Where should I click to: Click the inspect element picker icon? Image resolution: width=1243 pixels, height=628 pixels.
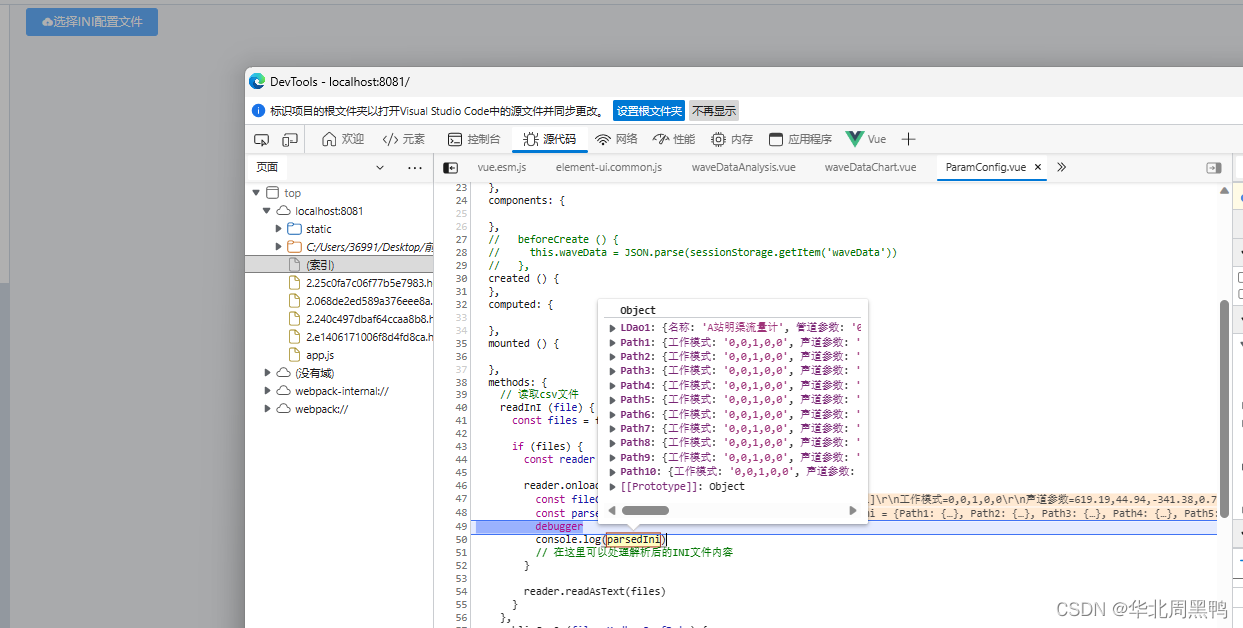[263, 139]
